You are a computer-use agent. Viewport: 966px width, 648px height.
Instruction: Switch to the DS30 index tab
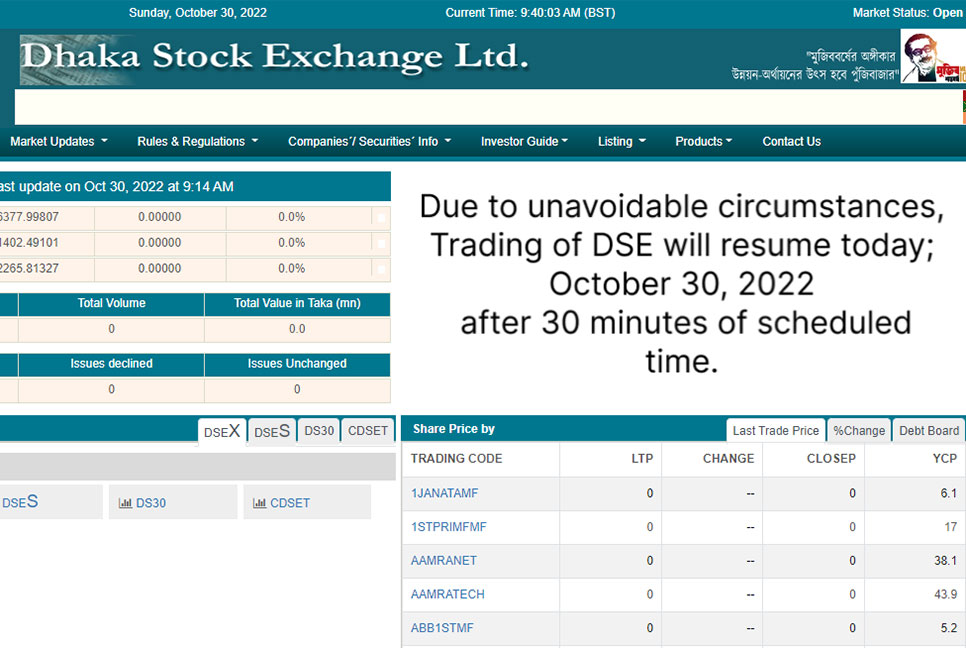point(319,431)
